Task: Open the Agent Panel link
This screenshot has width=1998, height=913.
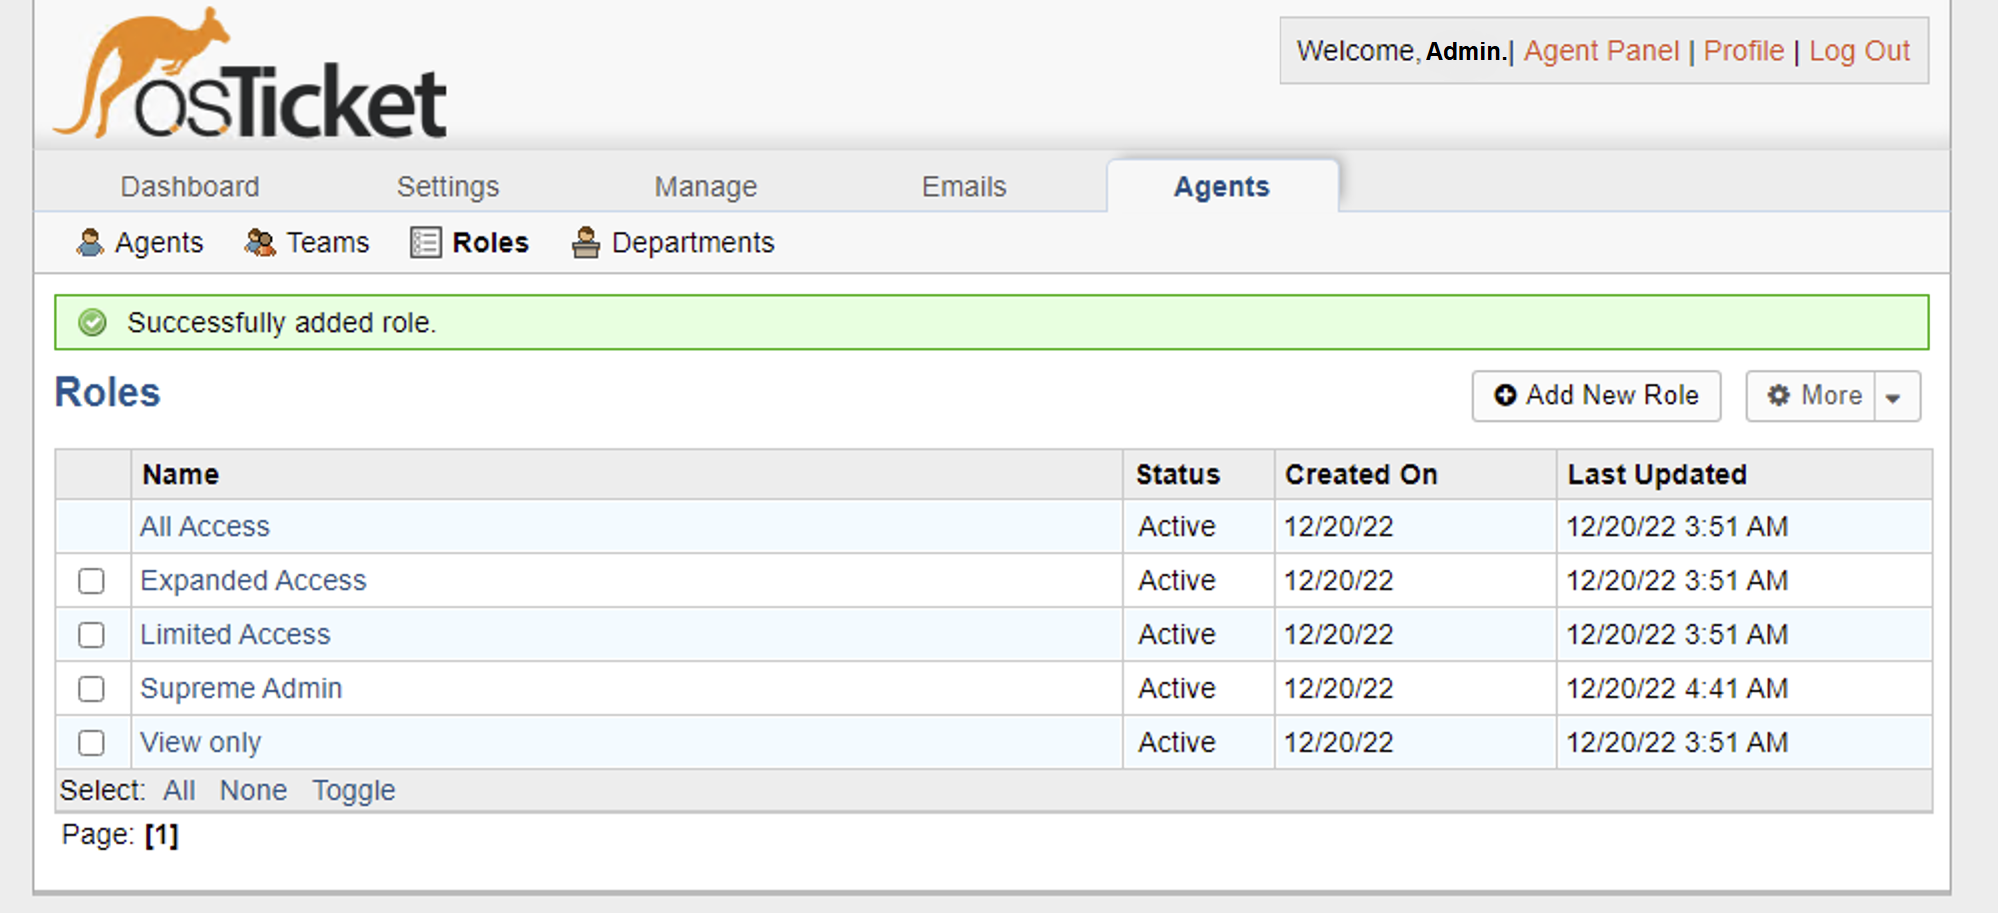Action: (1601, 50)
